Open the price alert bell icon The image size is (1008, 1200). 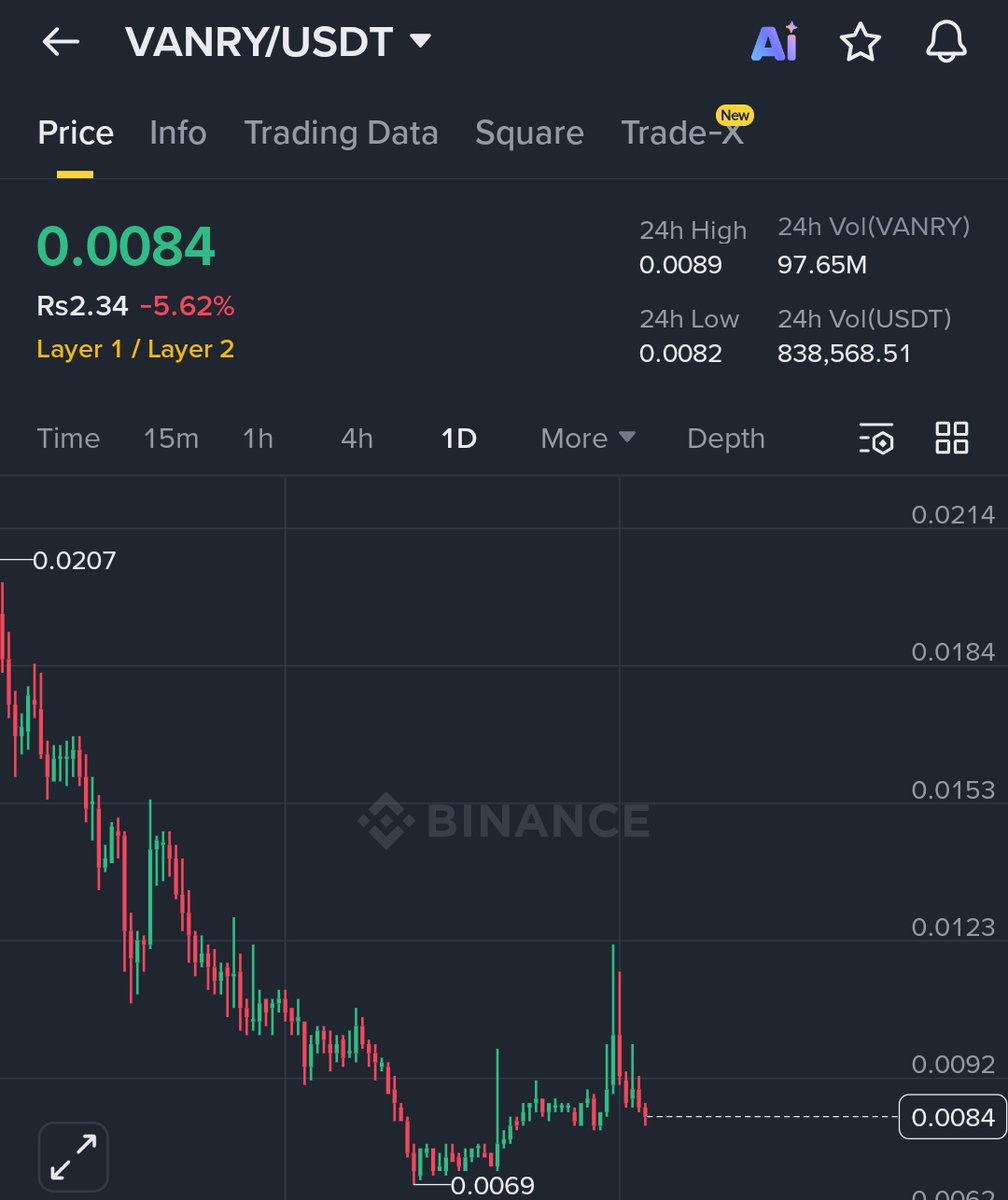tap(946, 42)
